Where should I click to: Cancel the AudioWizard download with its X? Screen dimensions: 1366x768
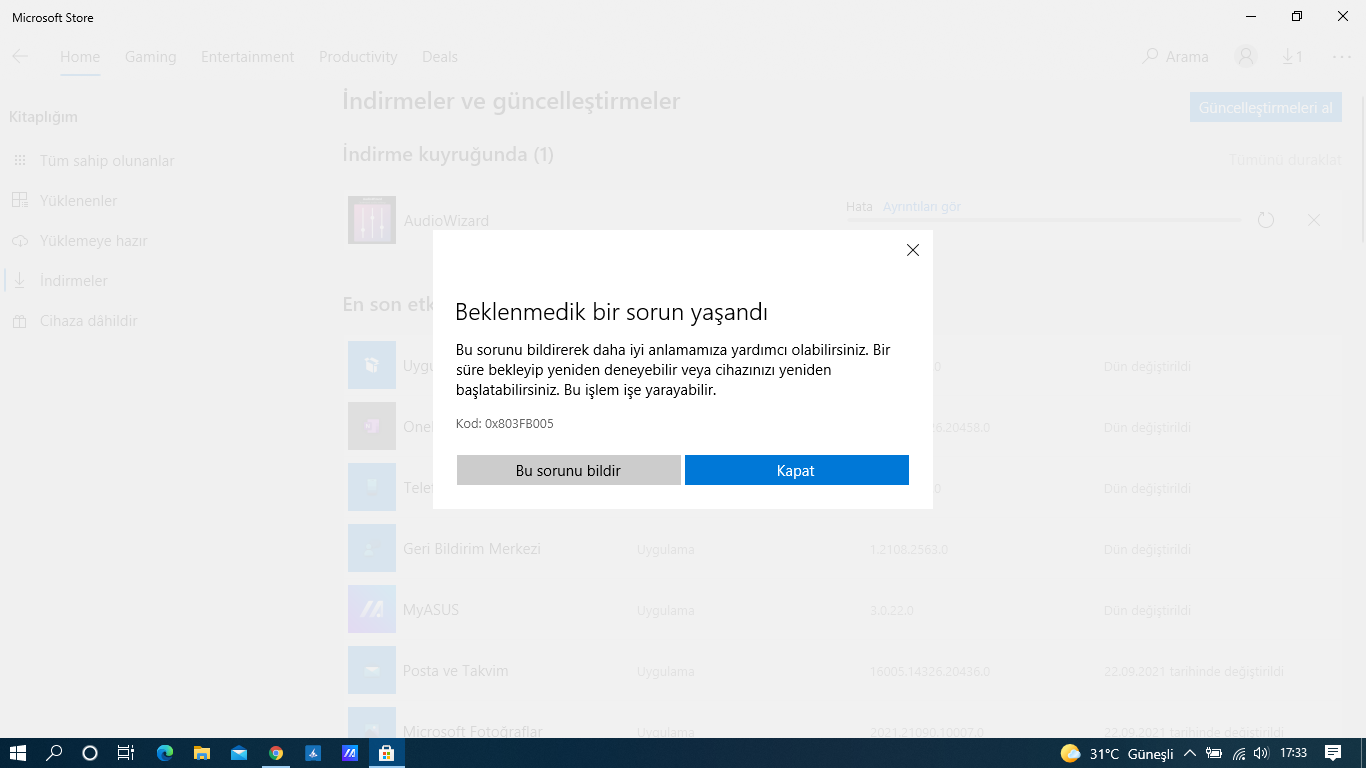pos(1314,220)
